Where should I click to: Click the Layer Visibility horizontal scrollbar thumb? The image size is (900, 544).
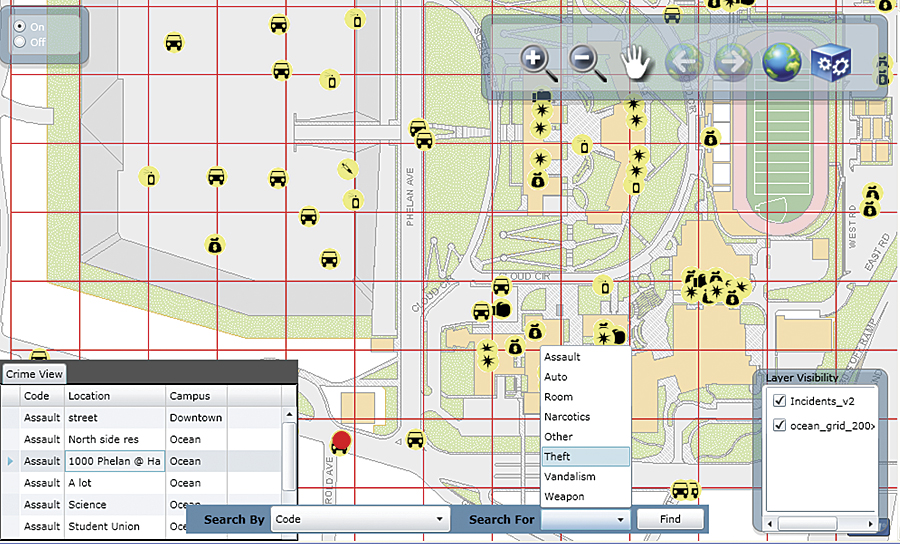click(807, 524)
